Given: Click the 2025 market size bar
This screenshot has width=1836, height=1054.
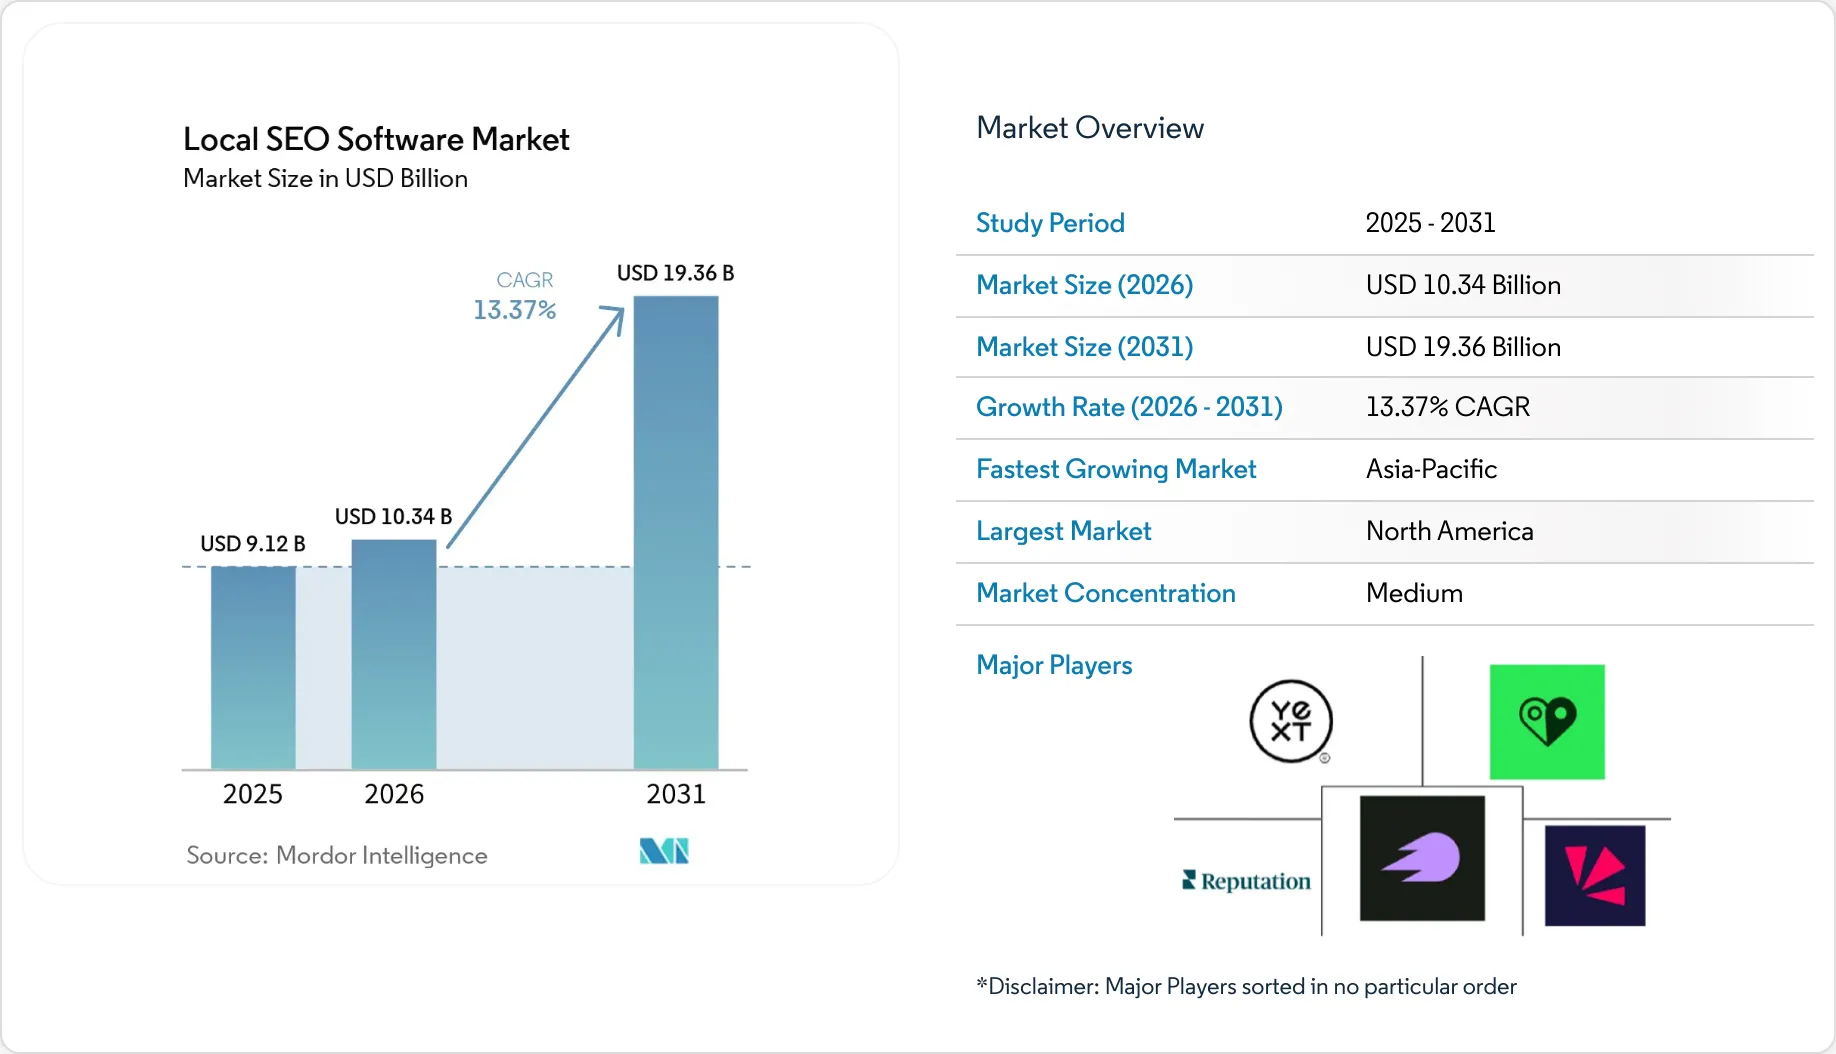Looking at the screenshot, I should (x=253, y=668).
